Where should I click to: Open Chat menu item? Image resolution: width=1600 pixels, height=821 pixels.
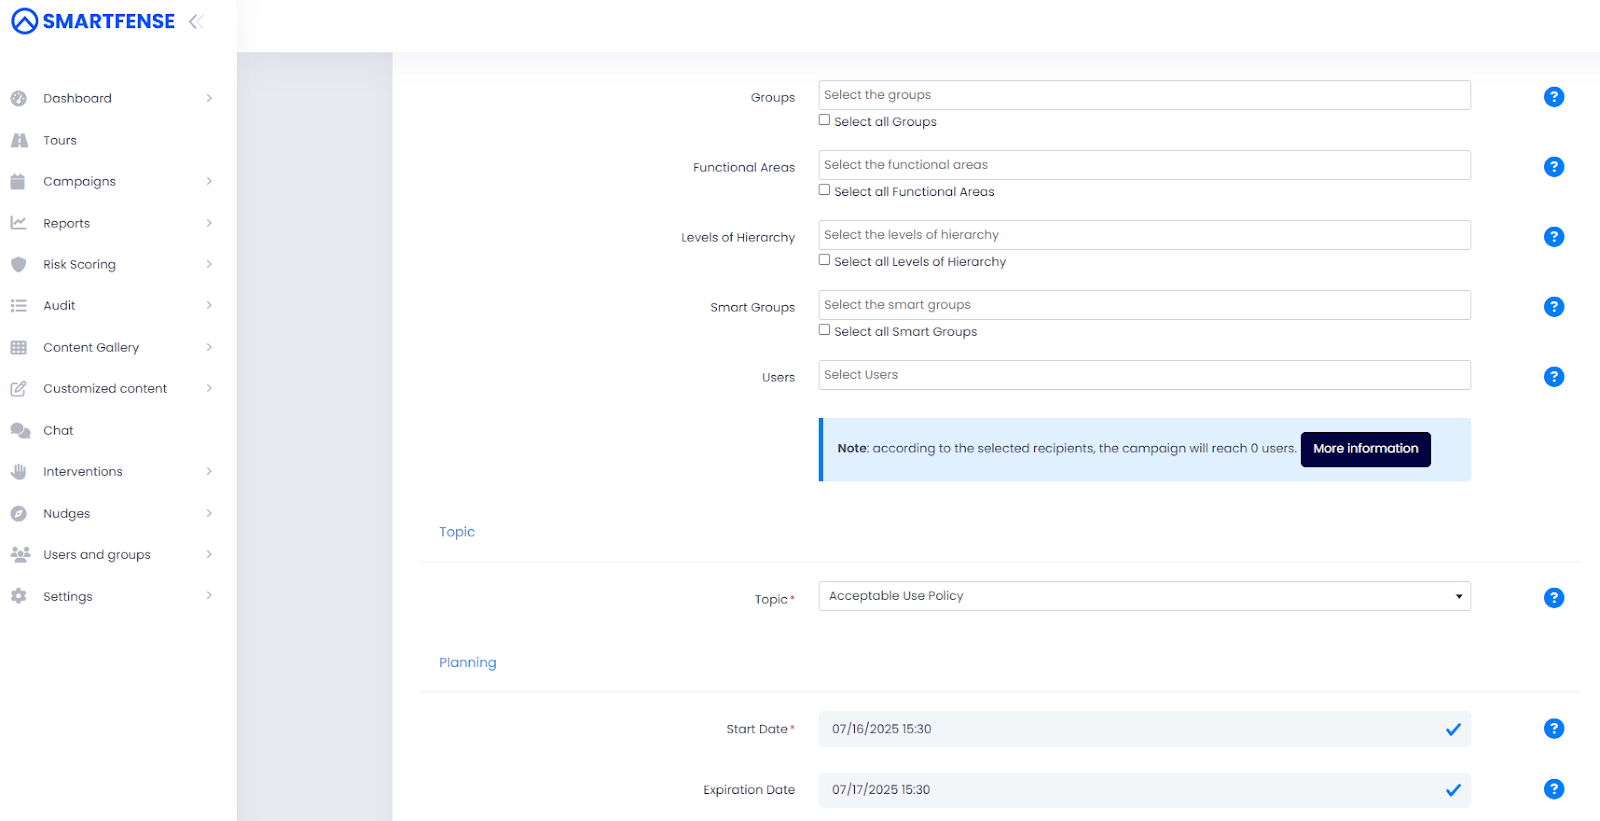(x=58, y=430)
